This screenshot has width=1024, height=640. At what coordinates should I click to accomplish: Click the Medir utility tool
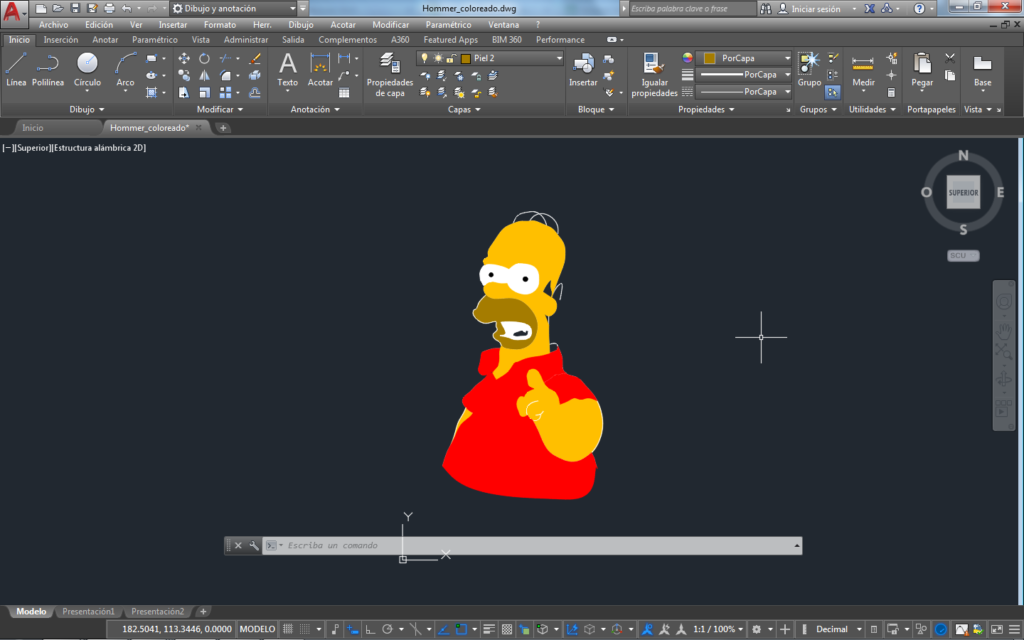863,69
